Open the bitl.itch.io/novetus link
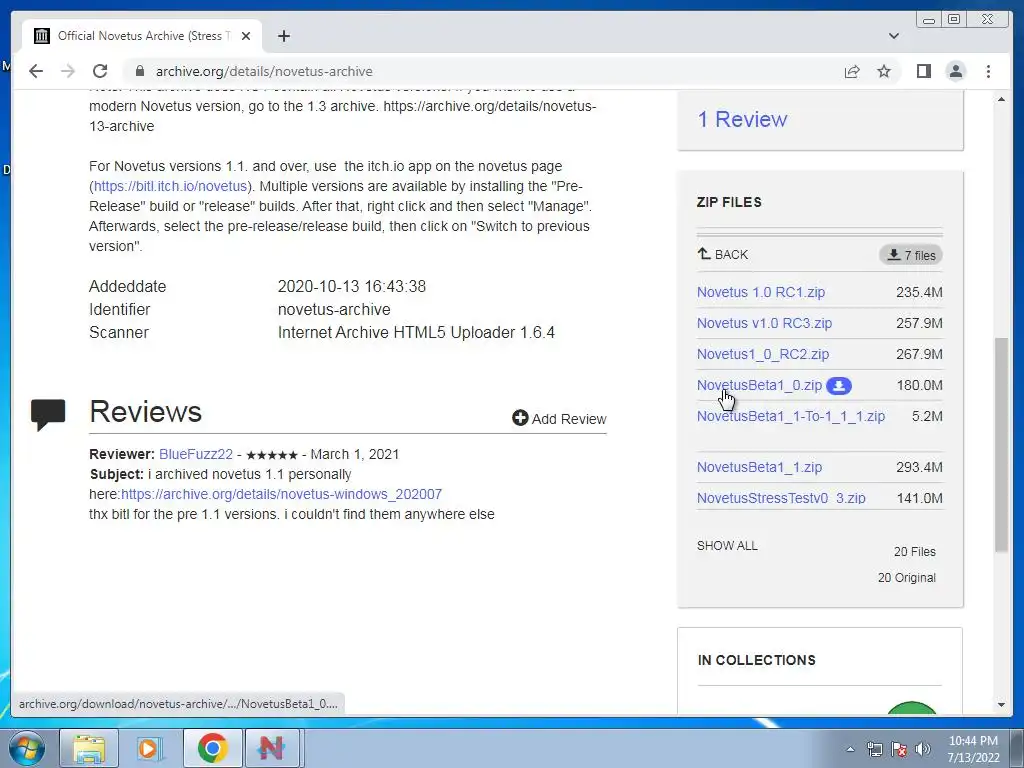This screenshot has height=768, width=1024. (x=170, y=186)
